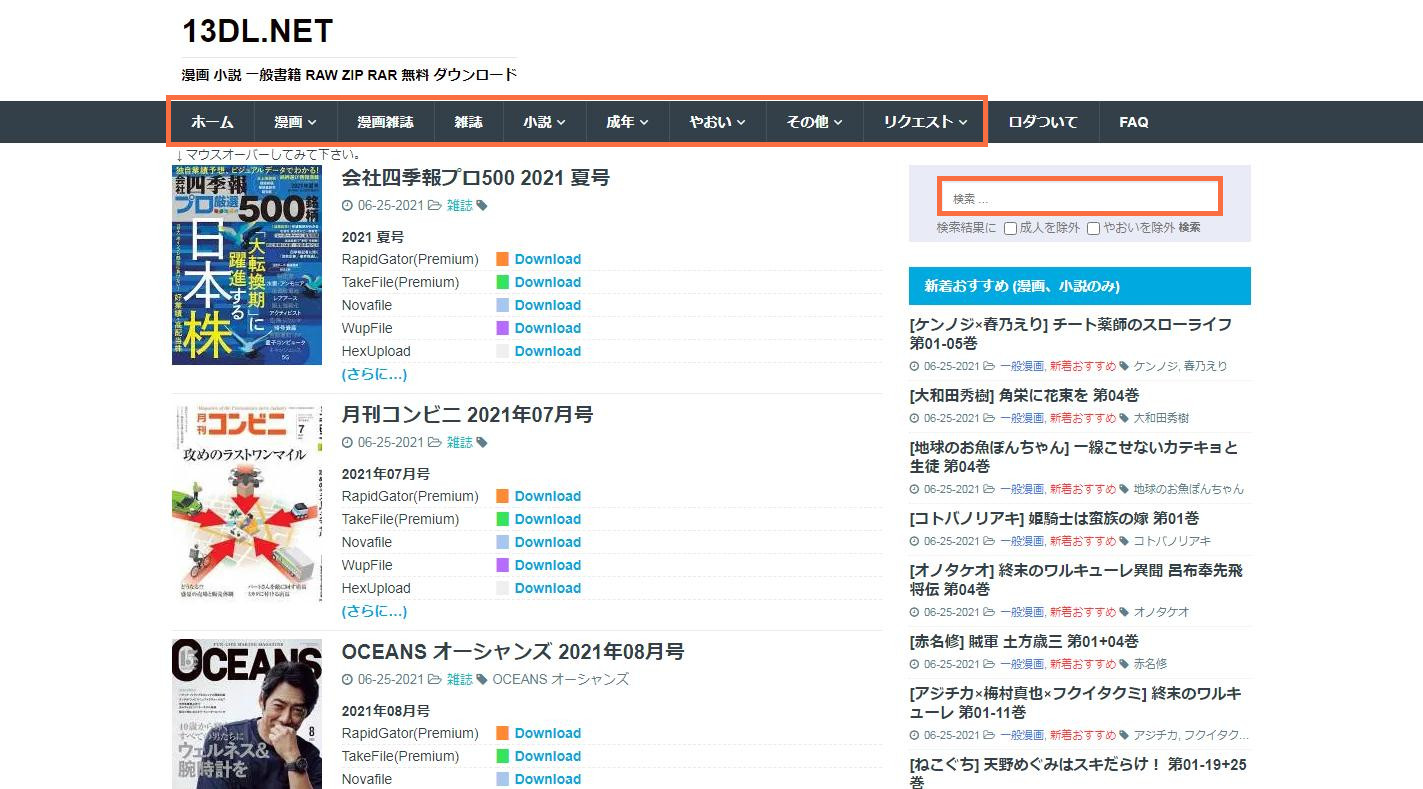Click (さらに…) link under 会社四季報プロ500

coord(374,374)
